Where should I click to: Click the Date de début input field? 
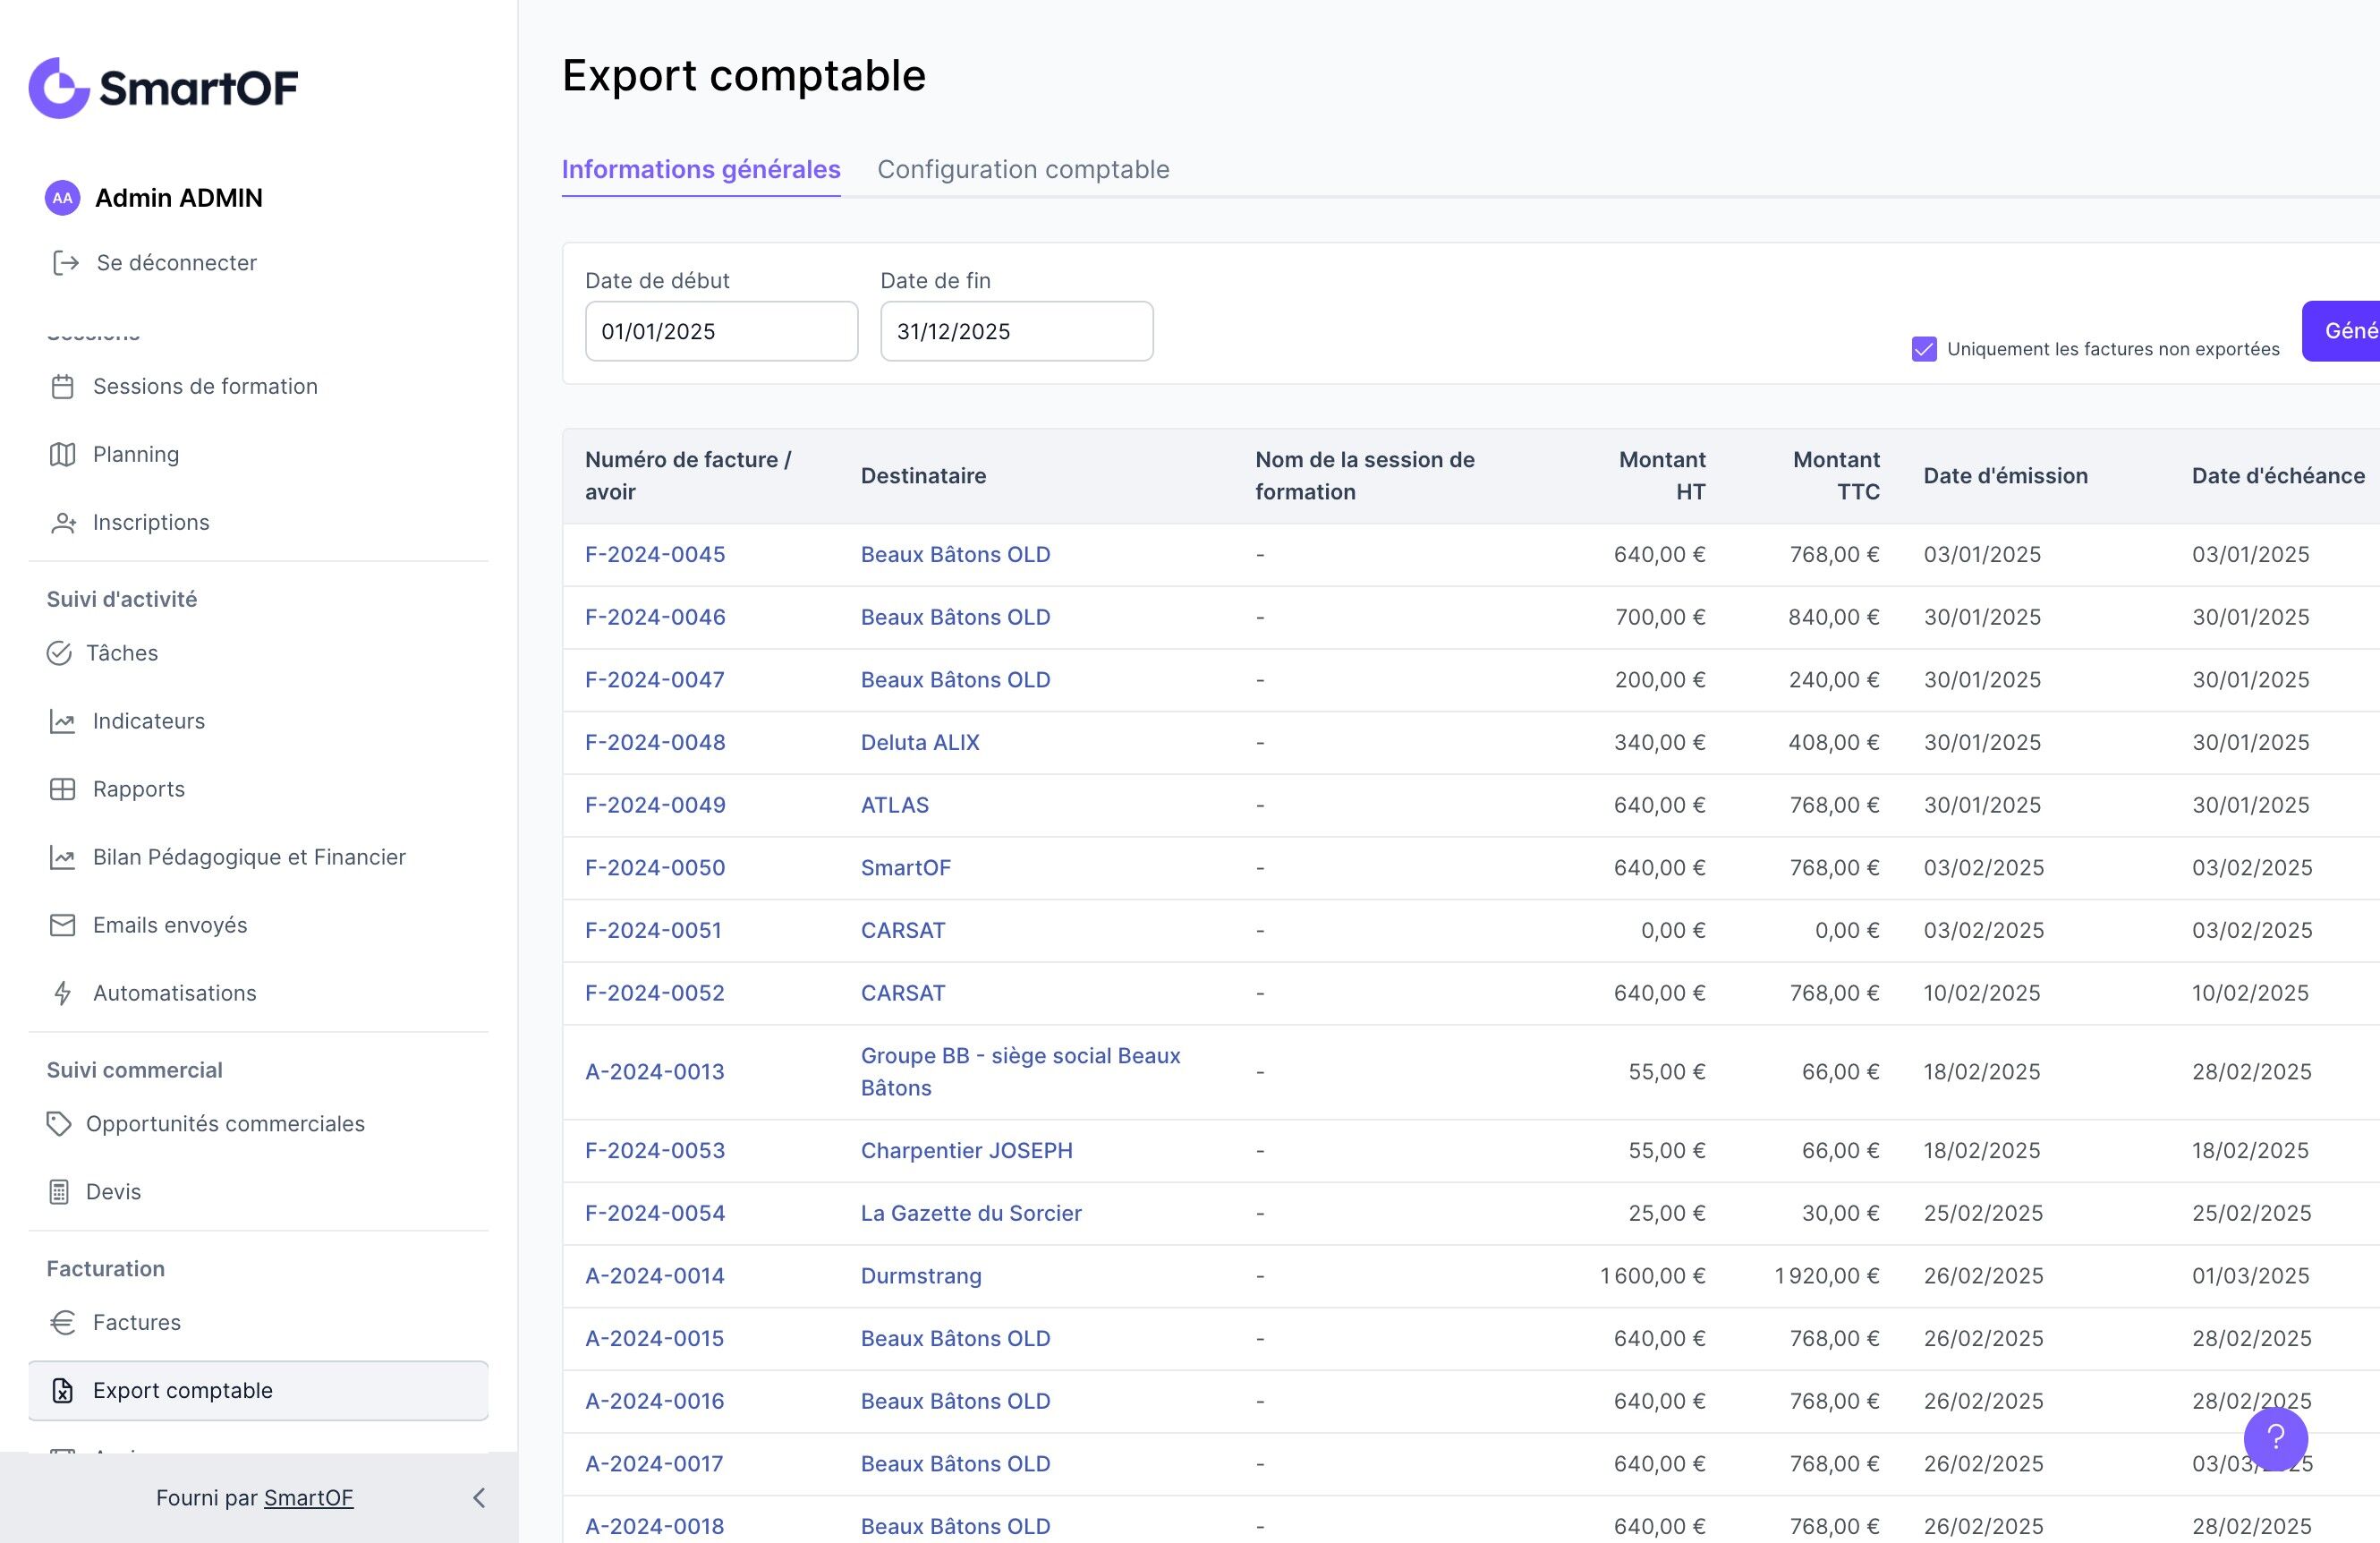pos(721,331)
